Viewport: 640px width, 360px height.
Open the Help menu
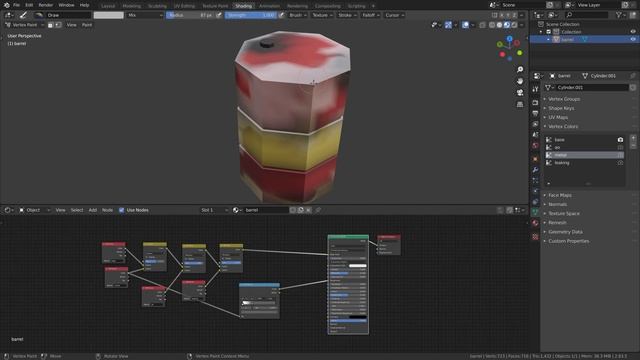pos(84,5)
